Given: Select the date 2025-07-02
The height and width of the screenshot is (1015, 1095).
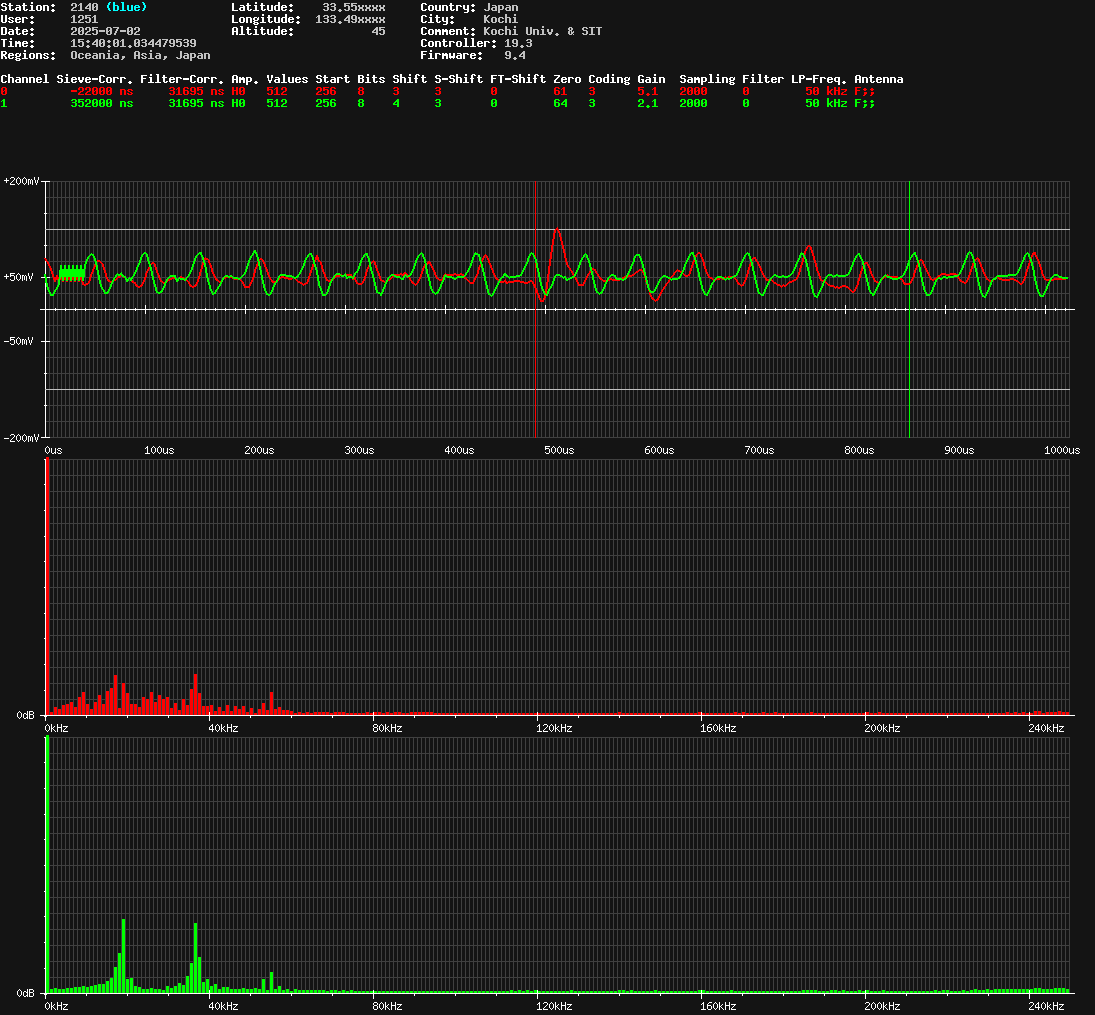Looking at the screenshot, I should 105,31.
